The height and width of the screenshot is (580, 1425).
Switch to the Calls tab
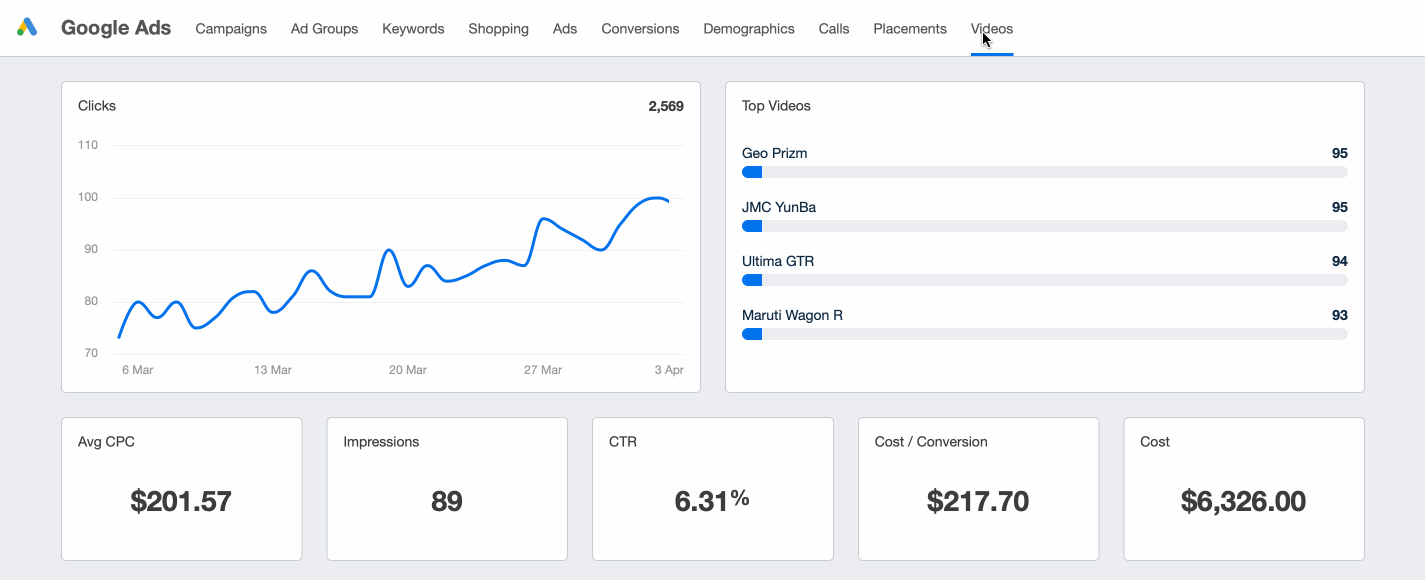pyautogui.click(x=834, y=29)
